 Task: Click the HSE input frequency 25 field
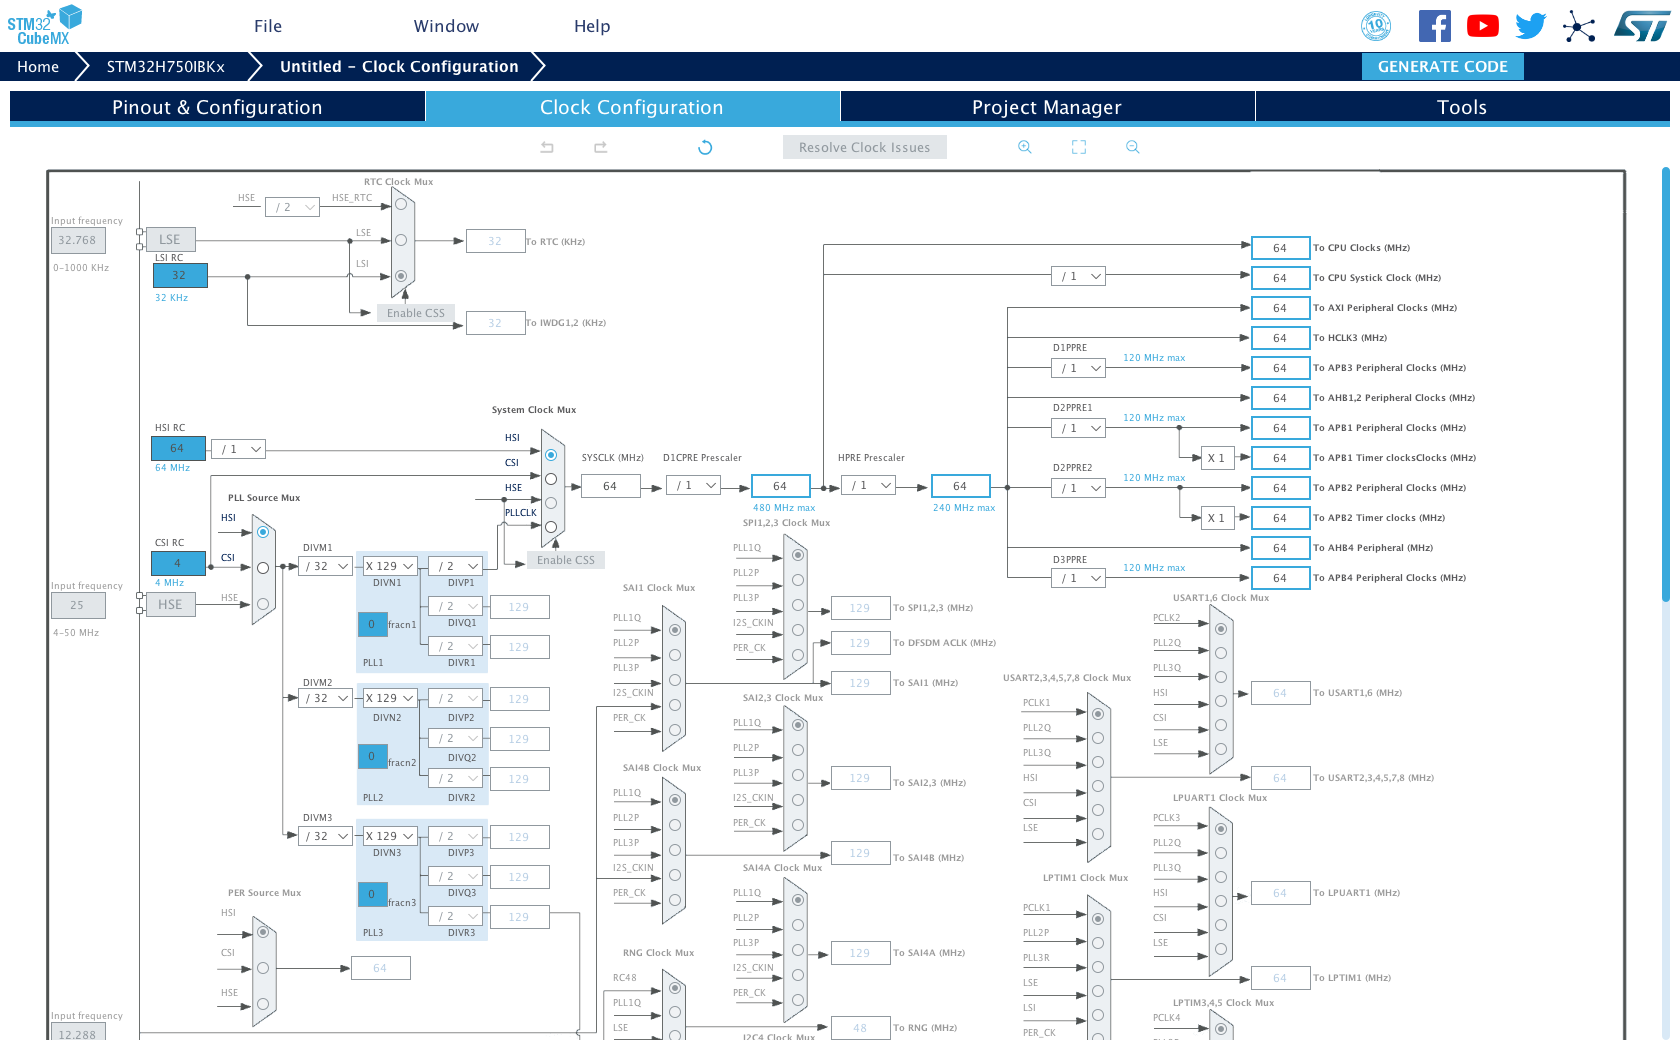pos(78,605)
